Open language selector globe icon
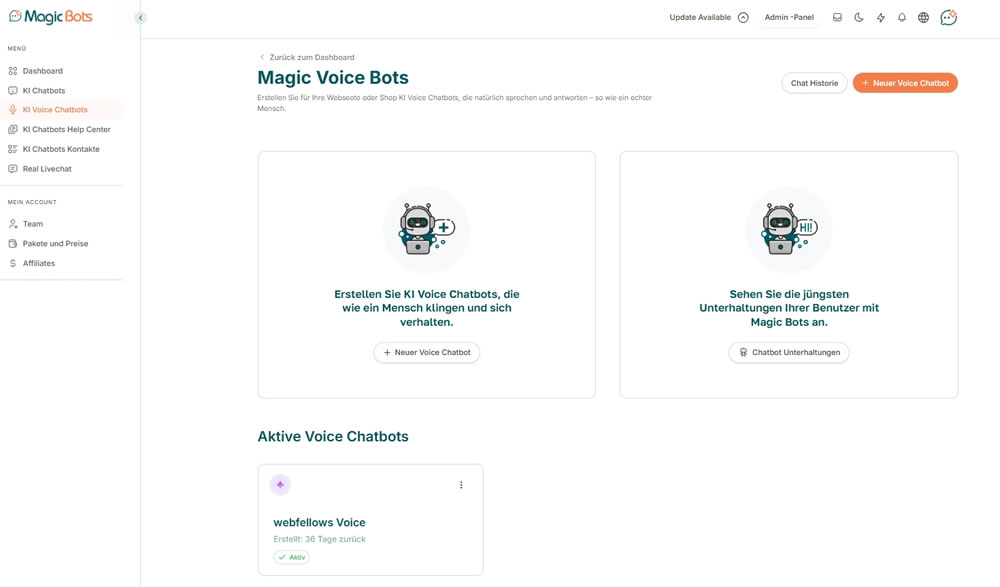The image size is (1000, 587). tap(923, 18)
